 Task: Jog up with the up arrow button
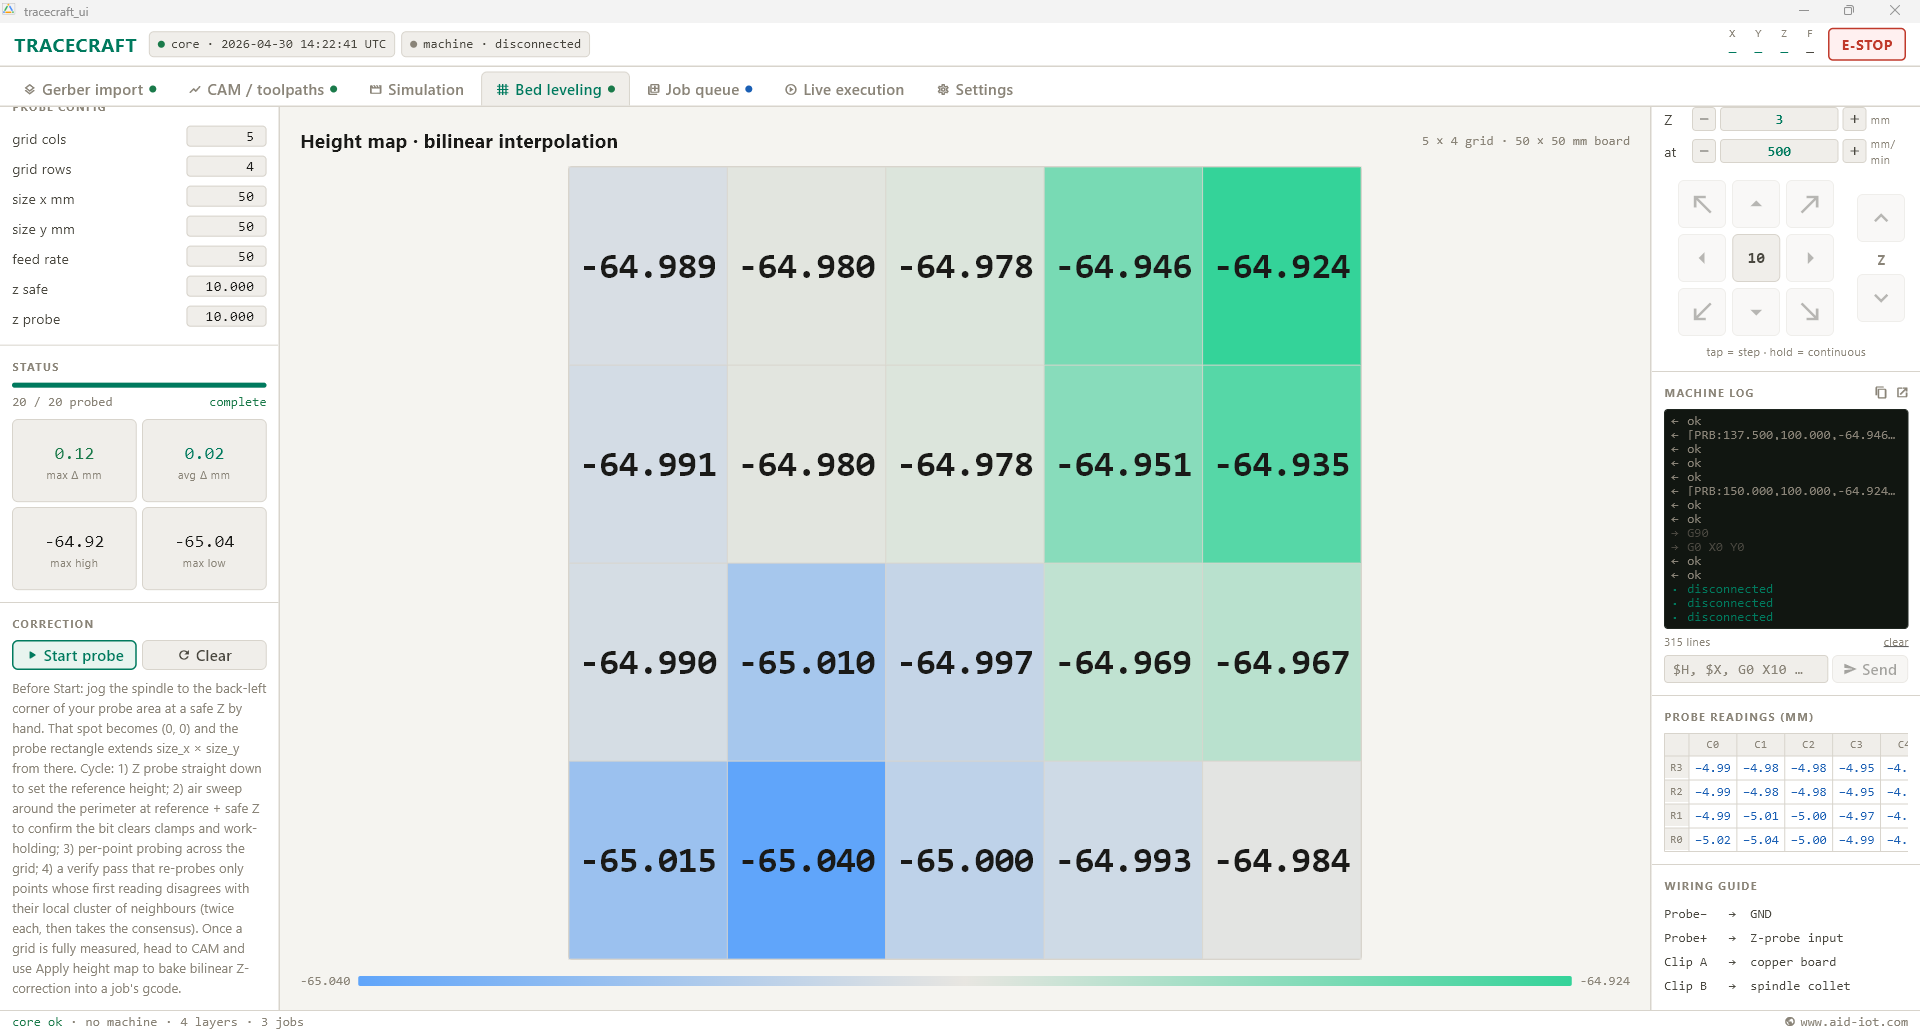pos(1756,204)
